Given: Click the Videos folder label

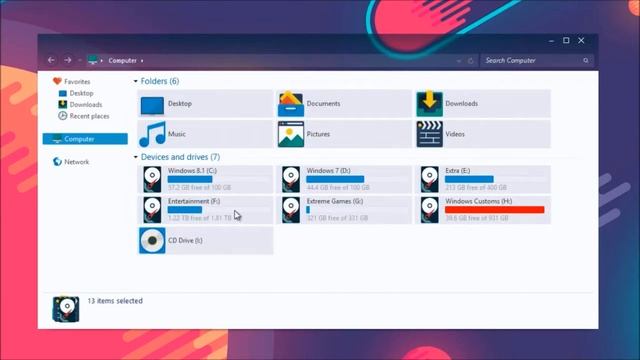Looking at the screenshot, I should pyautogui.click(x=455, y=134).
